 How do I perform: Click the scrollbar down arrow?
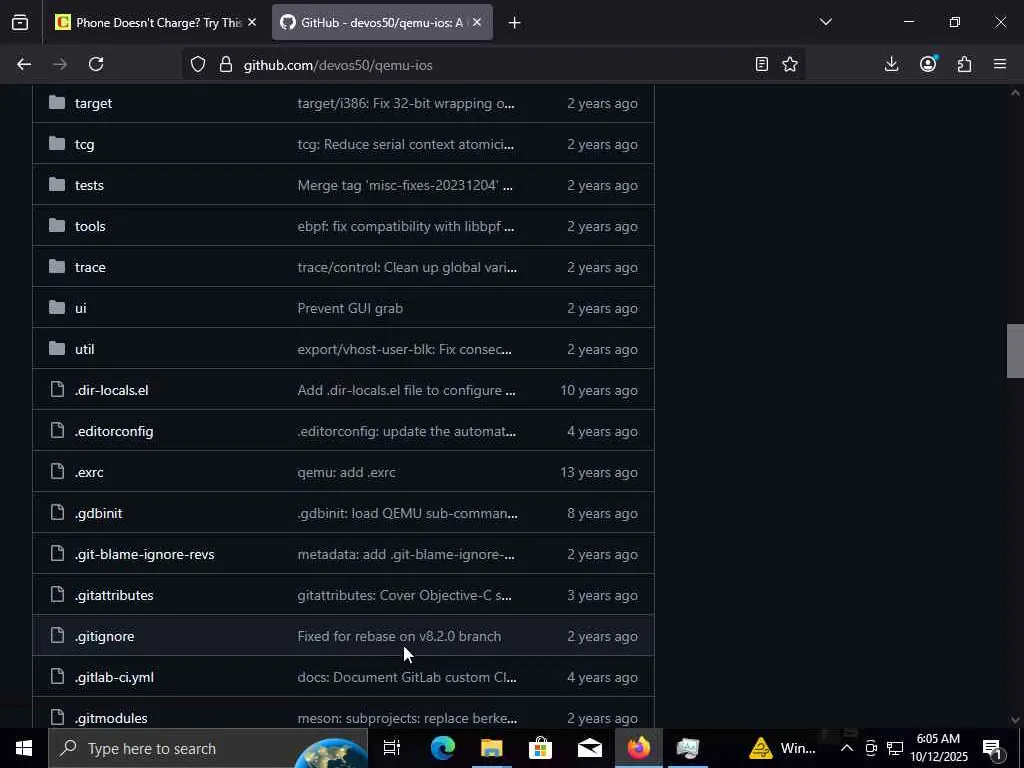(x=1015, y=720)
